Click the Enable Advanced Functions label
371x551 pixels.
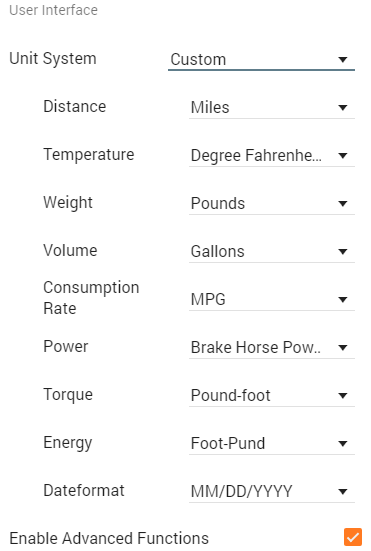click(109, 538)
